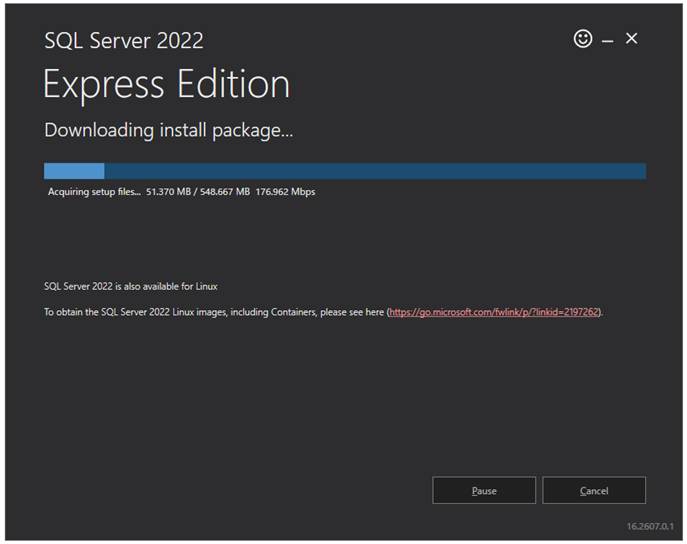Screen dimensions: 687x544
Task: Click the '51.370 MB / 548.667 MB' value
Action: pos(198,192)
